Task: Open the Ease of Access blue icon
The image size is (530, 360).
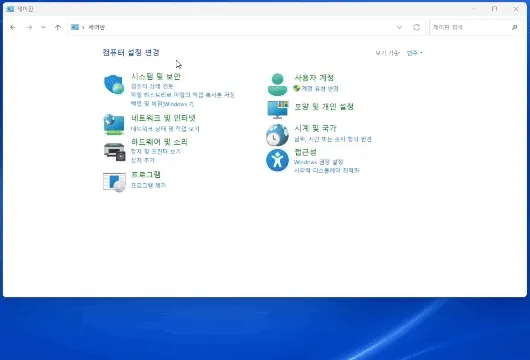Action: point(277,160)
